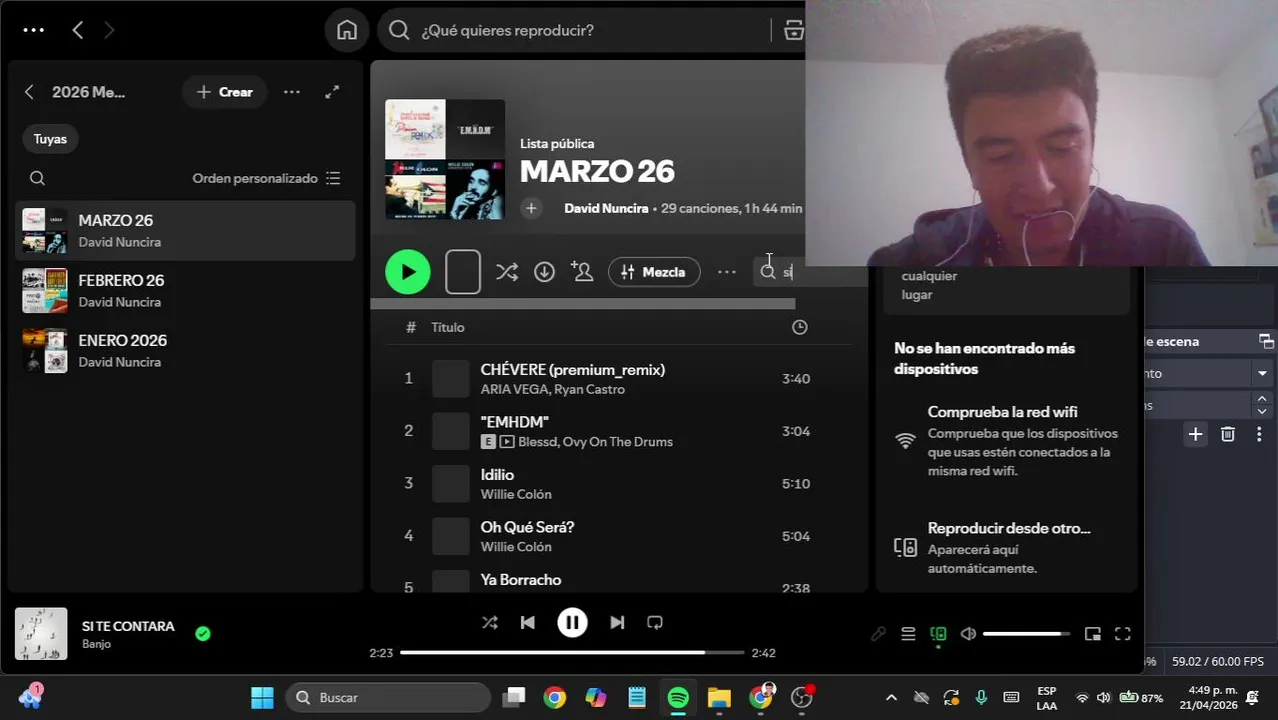This screenshot has width=1278, height=720.
Task: Seek within the song progress bar
Action: point(572,653)
